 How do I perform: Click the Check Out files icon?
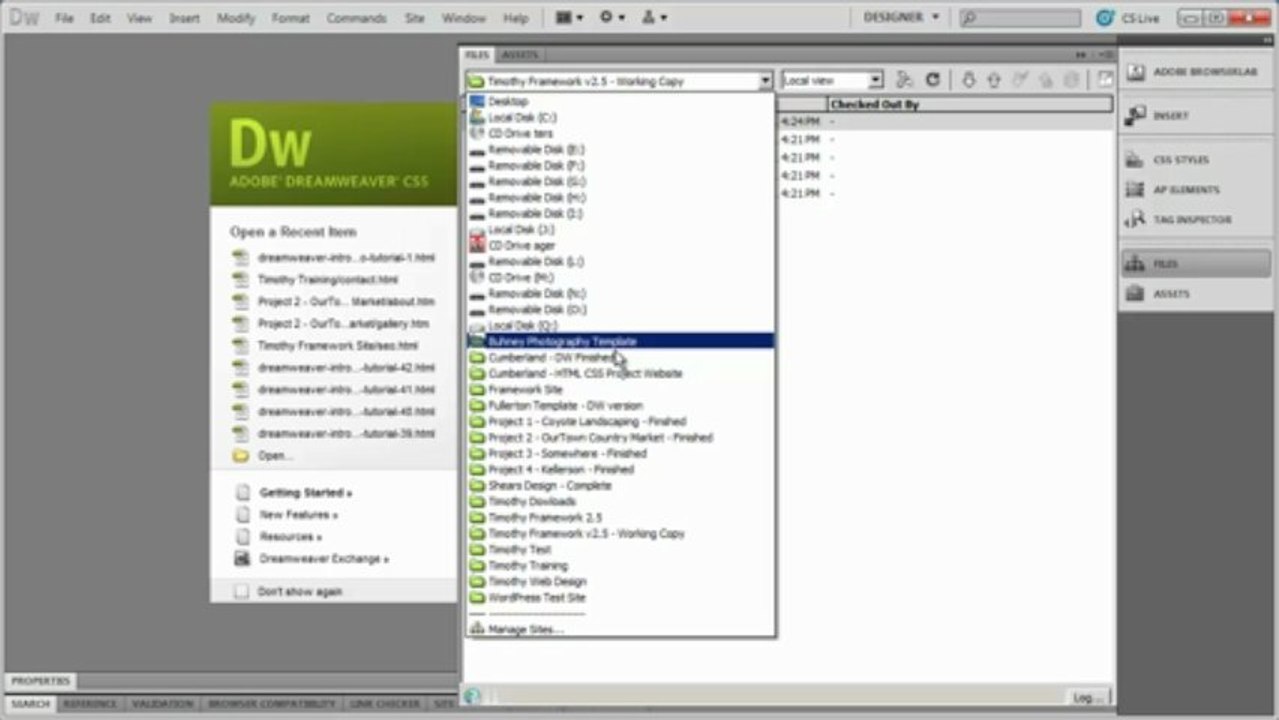1020,80
